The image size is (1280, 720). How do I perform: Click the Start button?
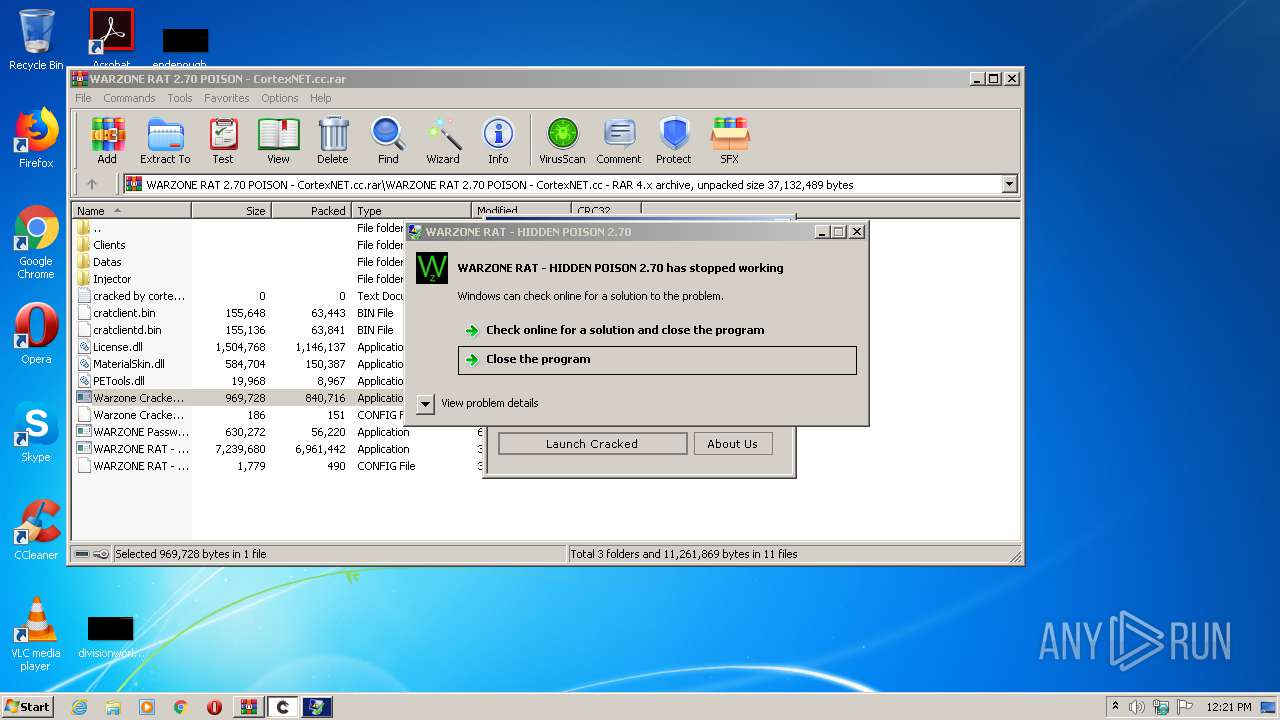coord(27,707)
